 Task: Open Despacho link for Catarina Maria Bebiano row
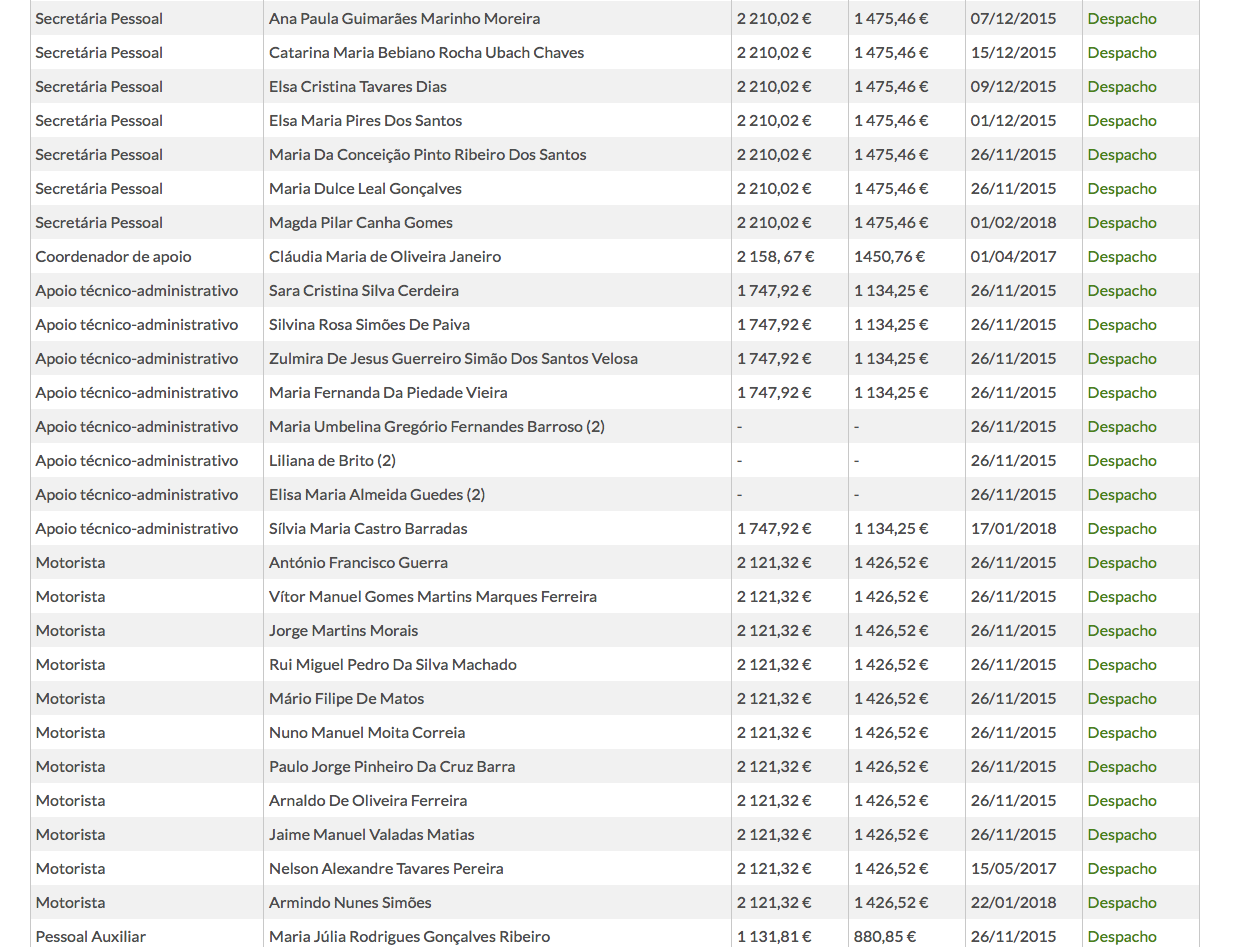[1121, 53]
